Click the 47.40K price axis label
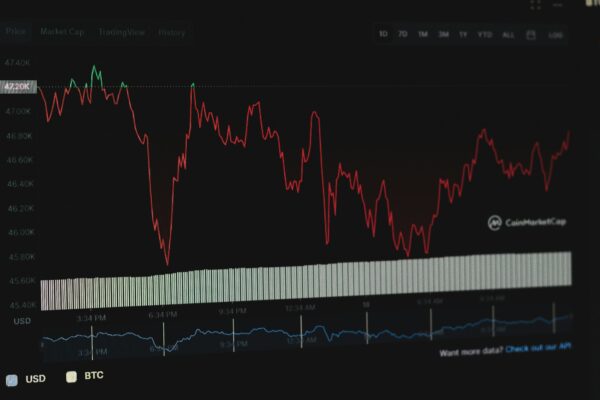This screenshot has height=400, width=600. (x=17, y=62)
